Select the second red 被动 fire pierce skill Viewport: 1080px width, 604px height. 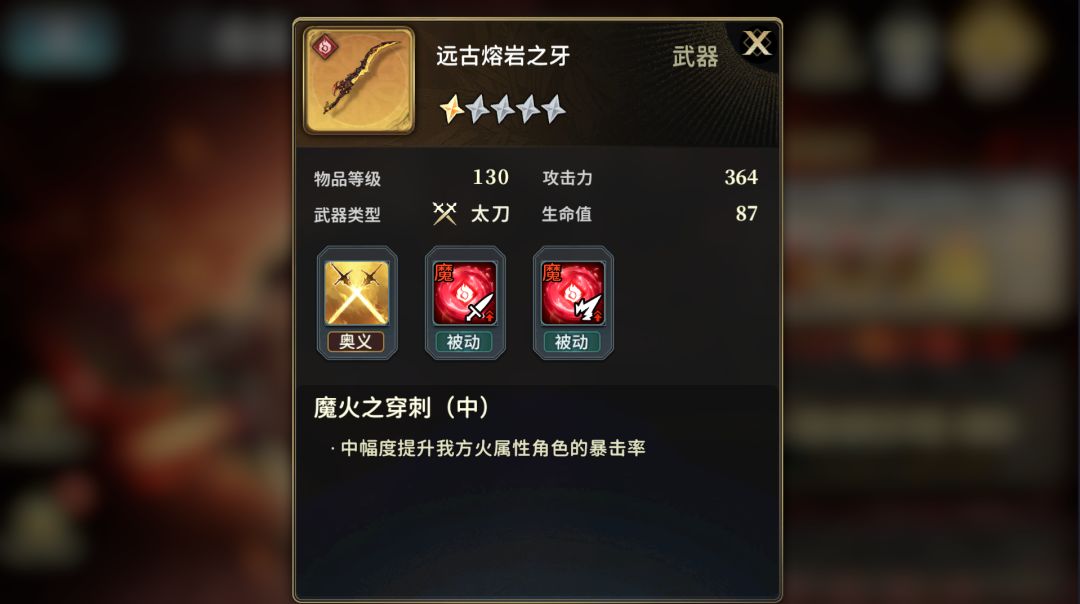click(573, 293)
